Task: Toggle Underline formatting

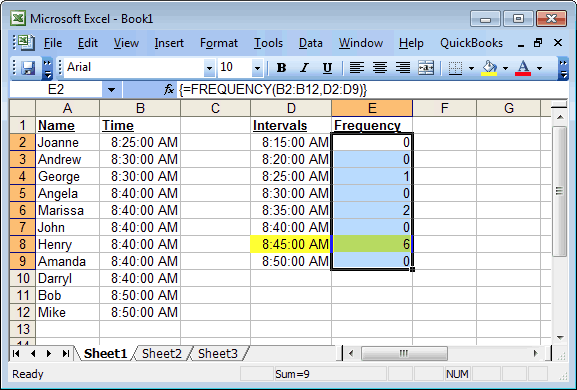Action: tap(327, 68)
